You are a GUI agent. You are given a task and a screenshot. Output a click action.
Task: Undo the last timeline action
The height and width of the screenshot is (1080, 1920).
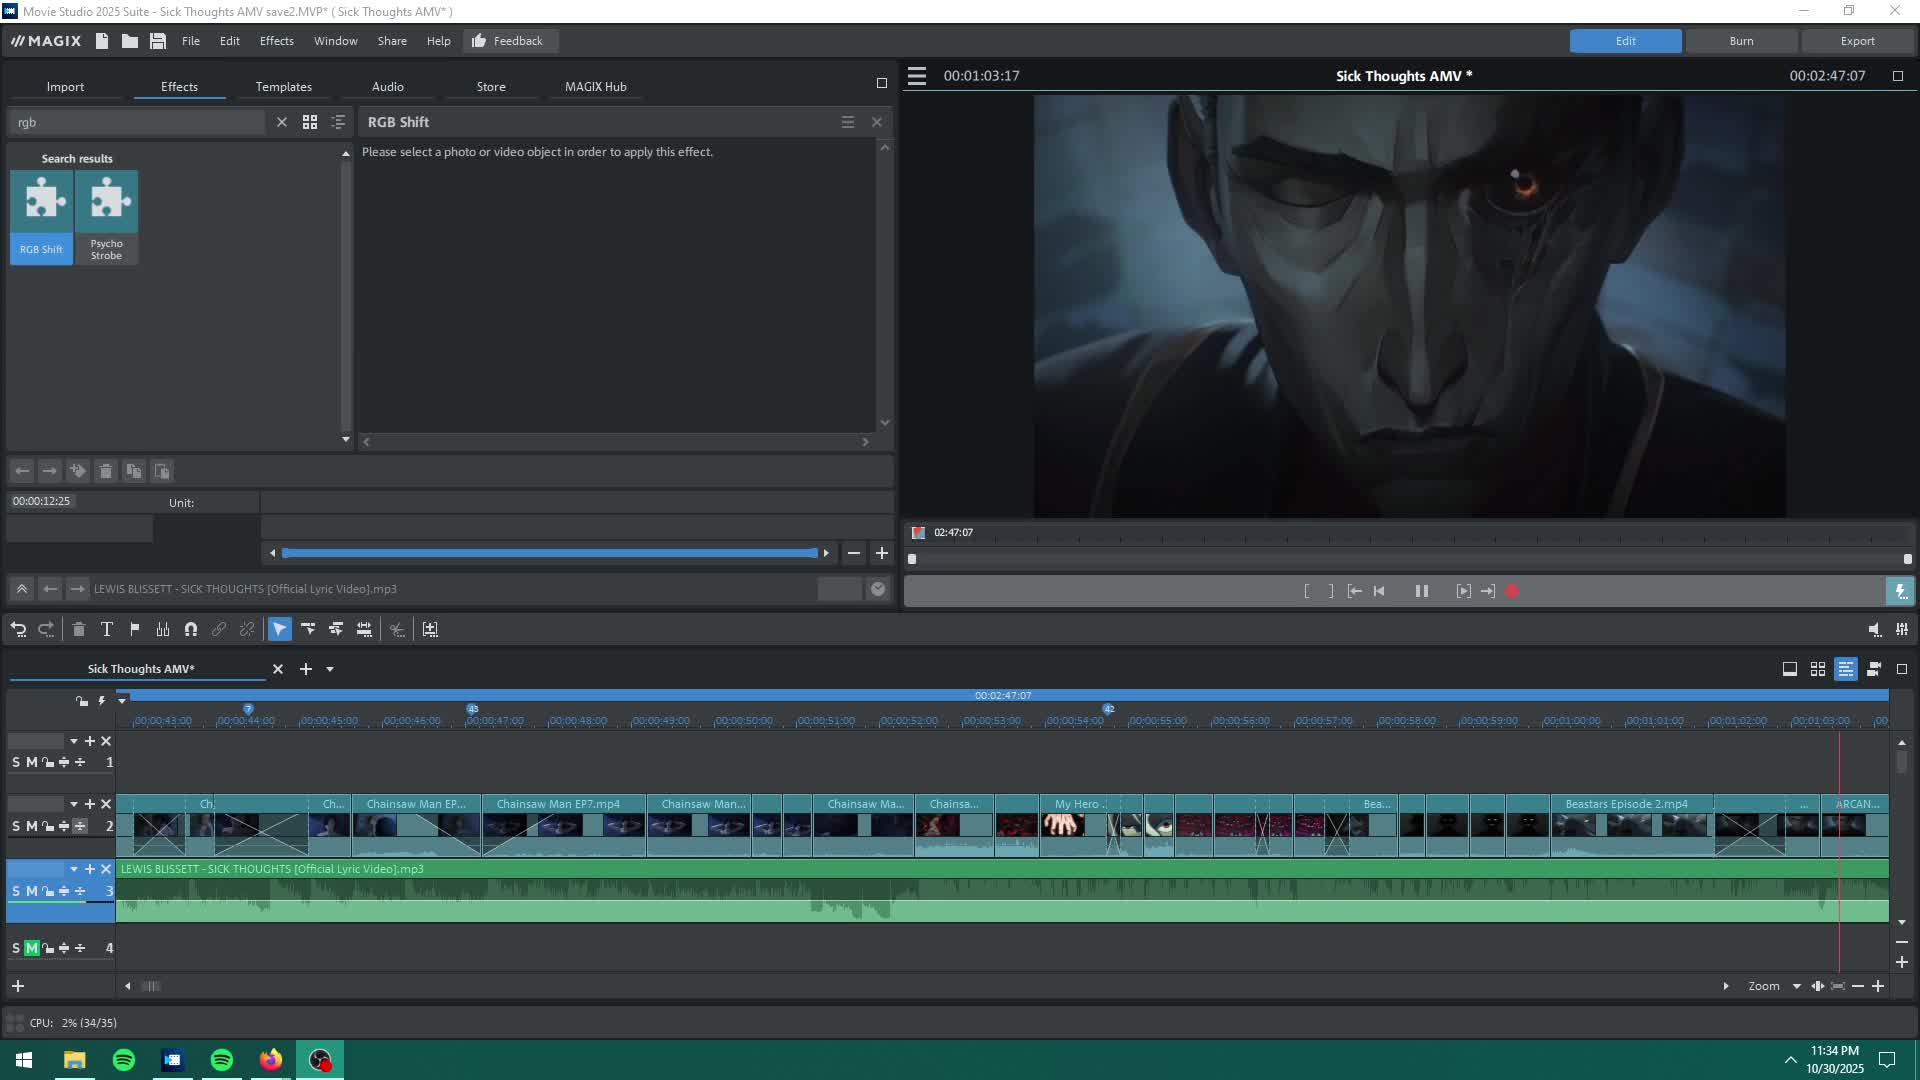click(x=18, y=629)
